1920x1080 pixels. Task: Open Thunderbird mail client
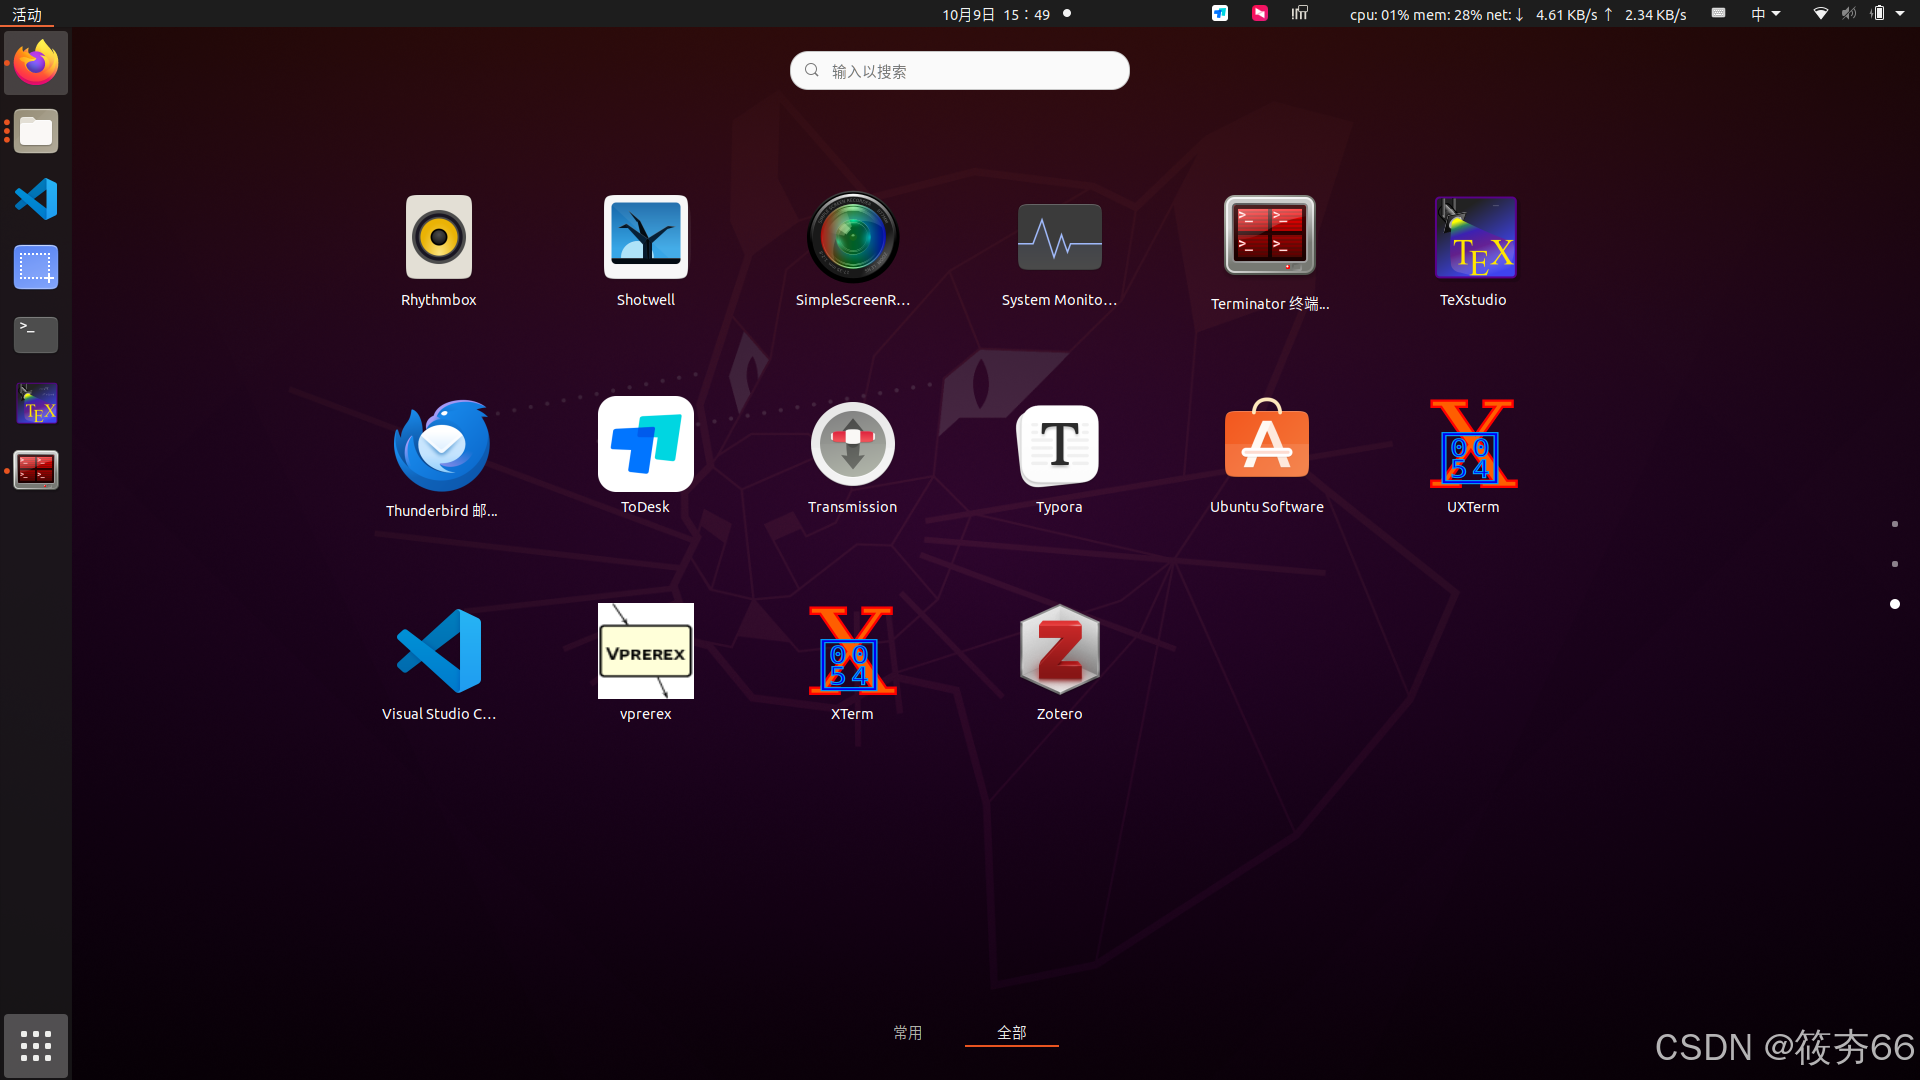click(x=441, y=446)
